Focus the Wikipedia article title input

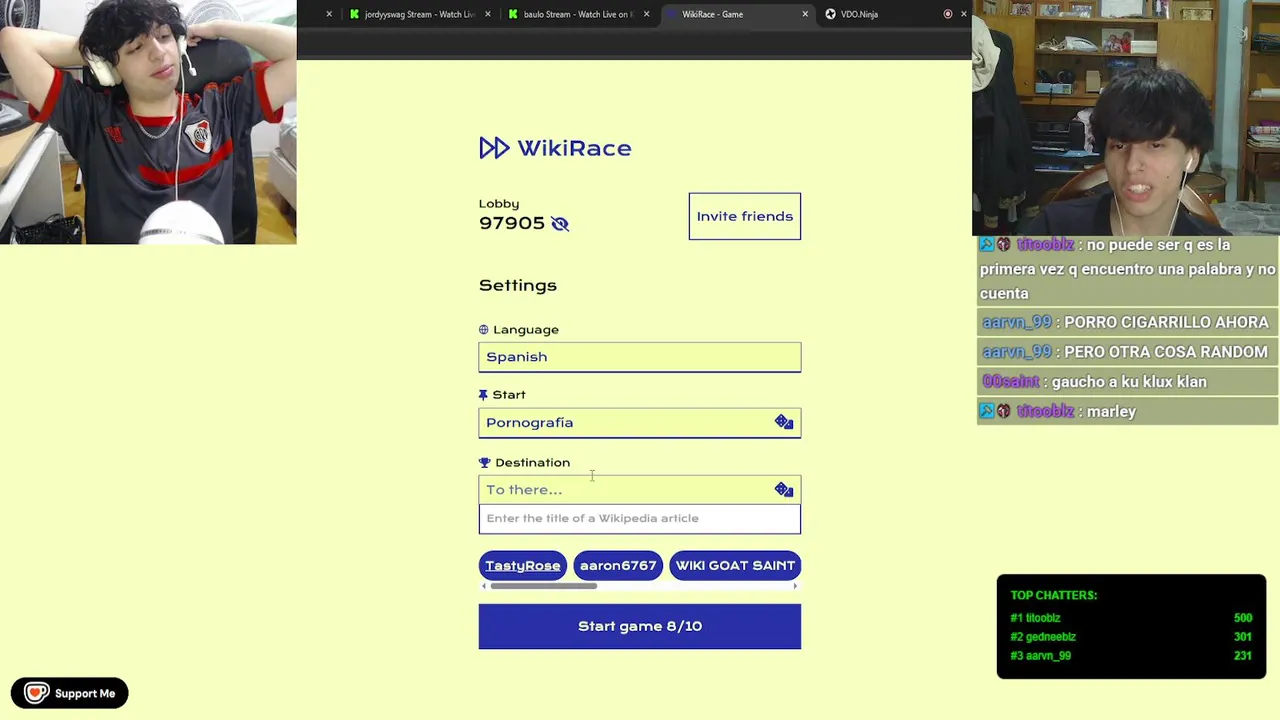click(640, 518)
